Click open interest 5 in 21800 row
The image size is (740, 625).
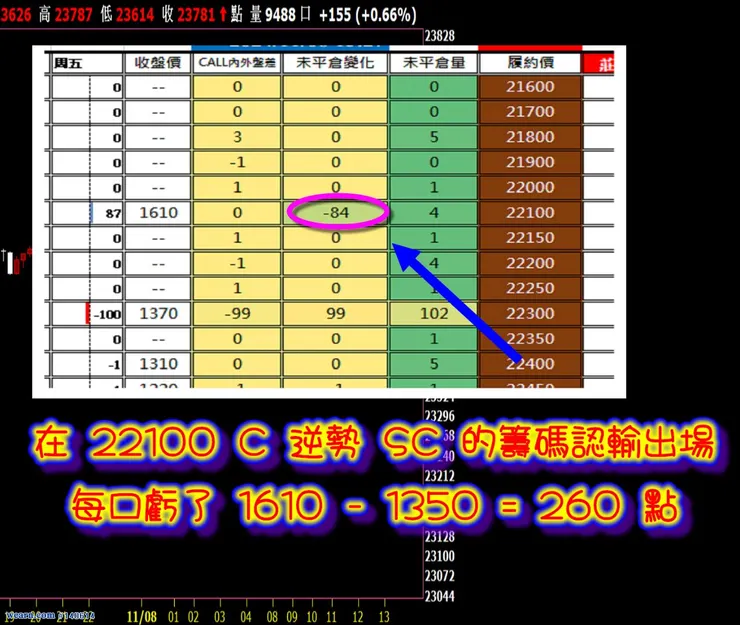click(x=434, y=137)
